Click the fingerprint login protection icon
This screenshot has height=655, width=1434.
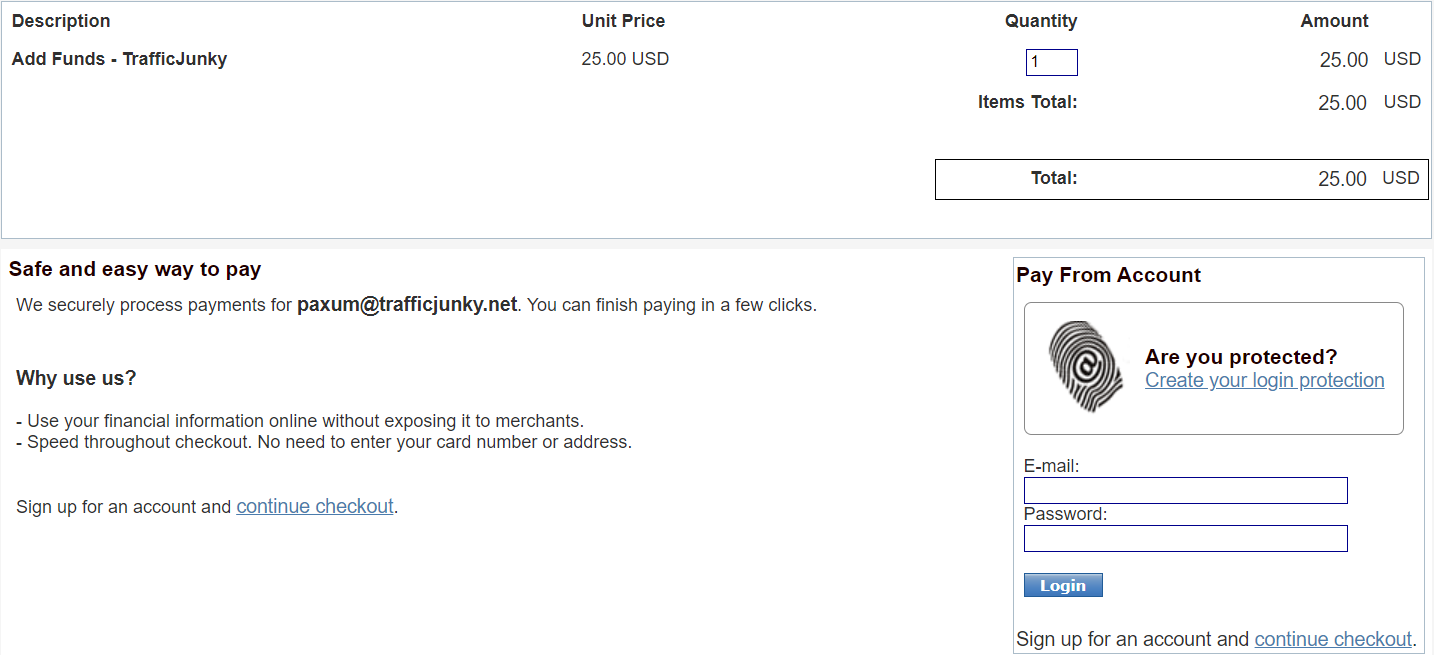click(x=1087, y=366)
